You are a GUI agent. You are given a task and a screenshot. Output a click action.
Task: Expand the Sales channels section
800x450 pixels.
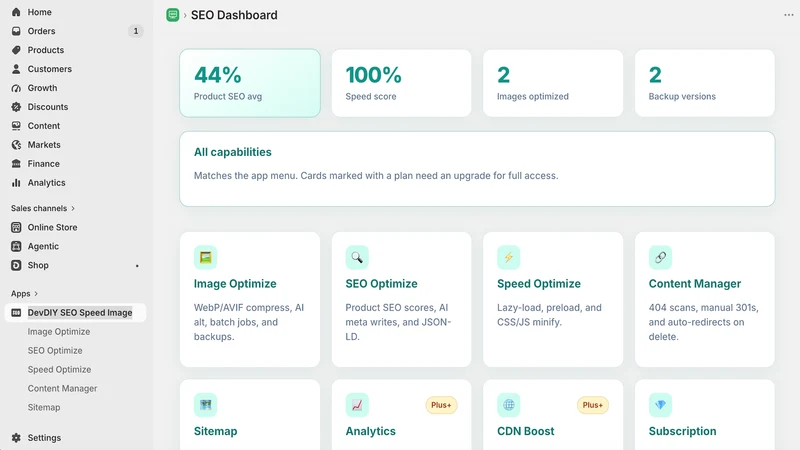[43, 208]
